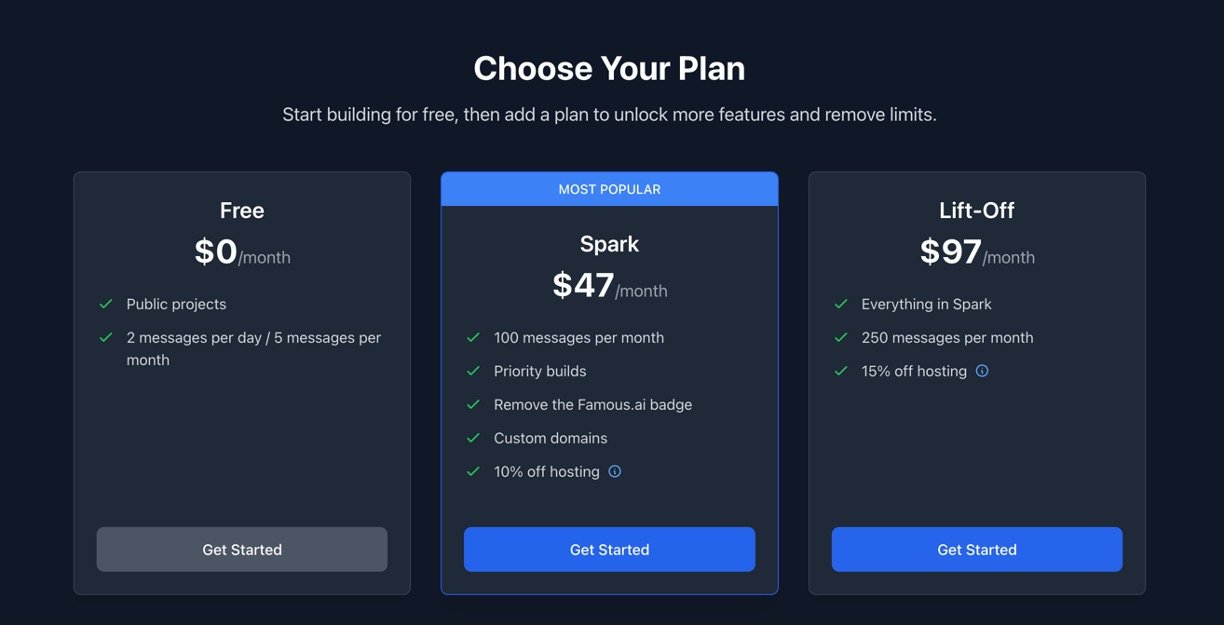Click the MOST POPULAR banner
1224x626 pixels.
click(609, 189)
